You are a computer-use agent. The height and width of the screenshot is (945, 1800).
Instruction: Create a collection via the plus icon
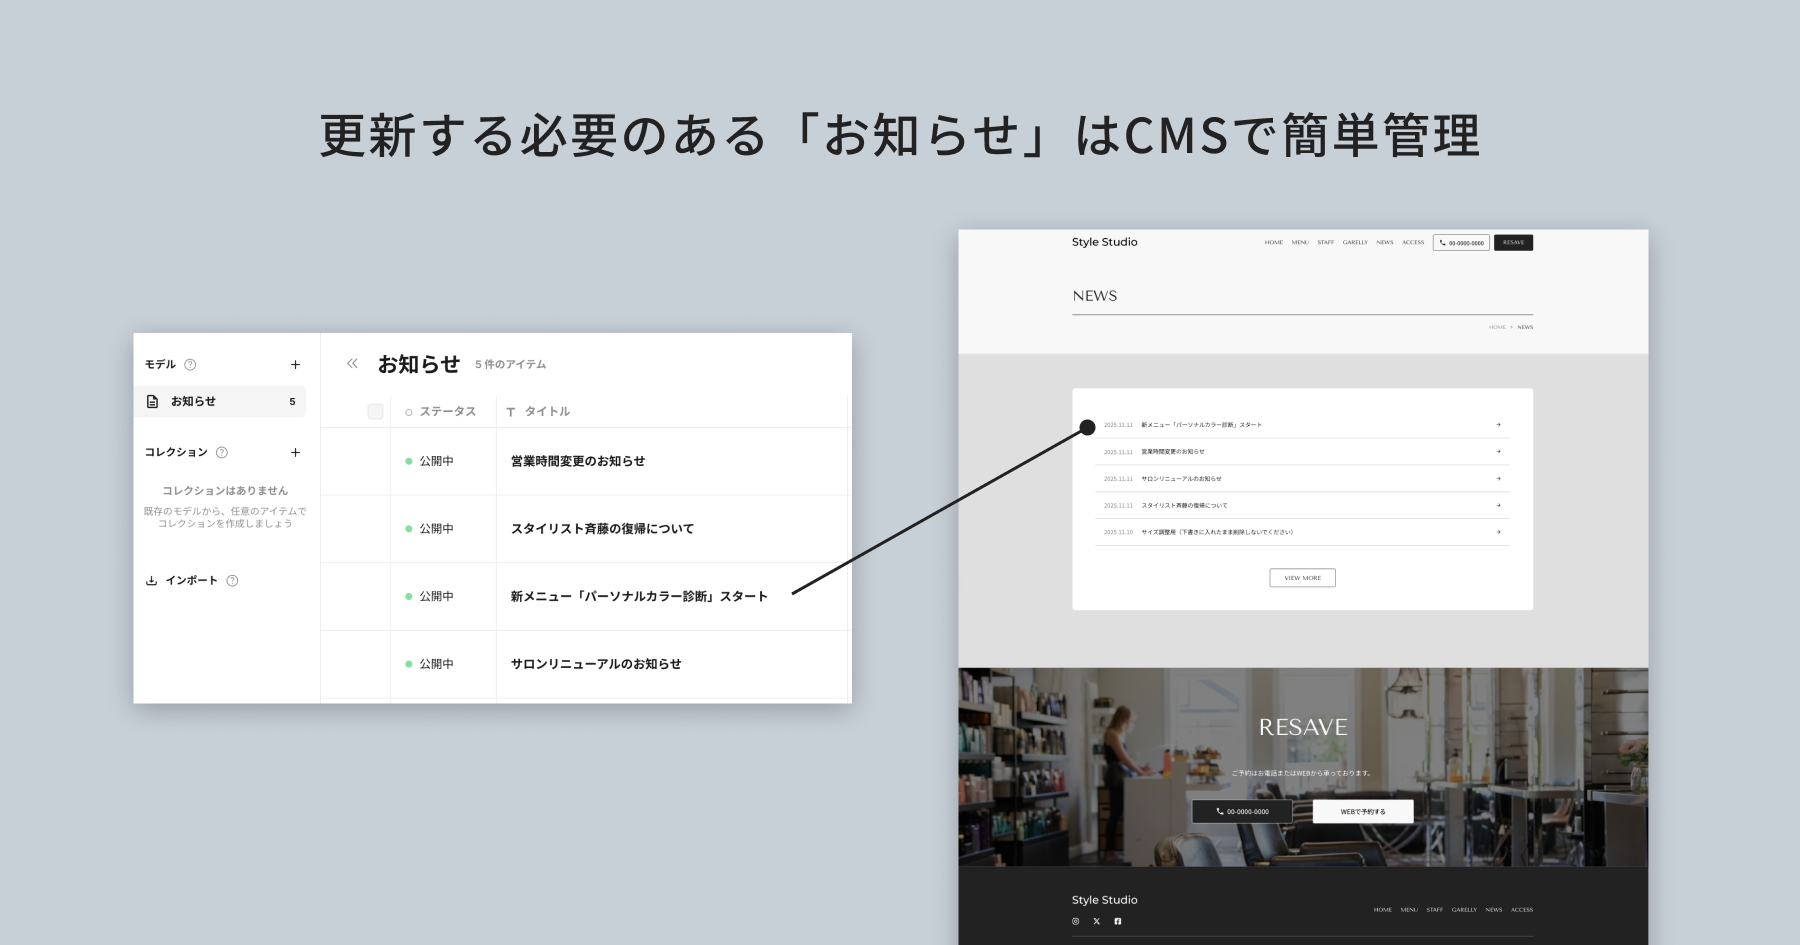296,452
